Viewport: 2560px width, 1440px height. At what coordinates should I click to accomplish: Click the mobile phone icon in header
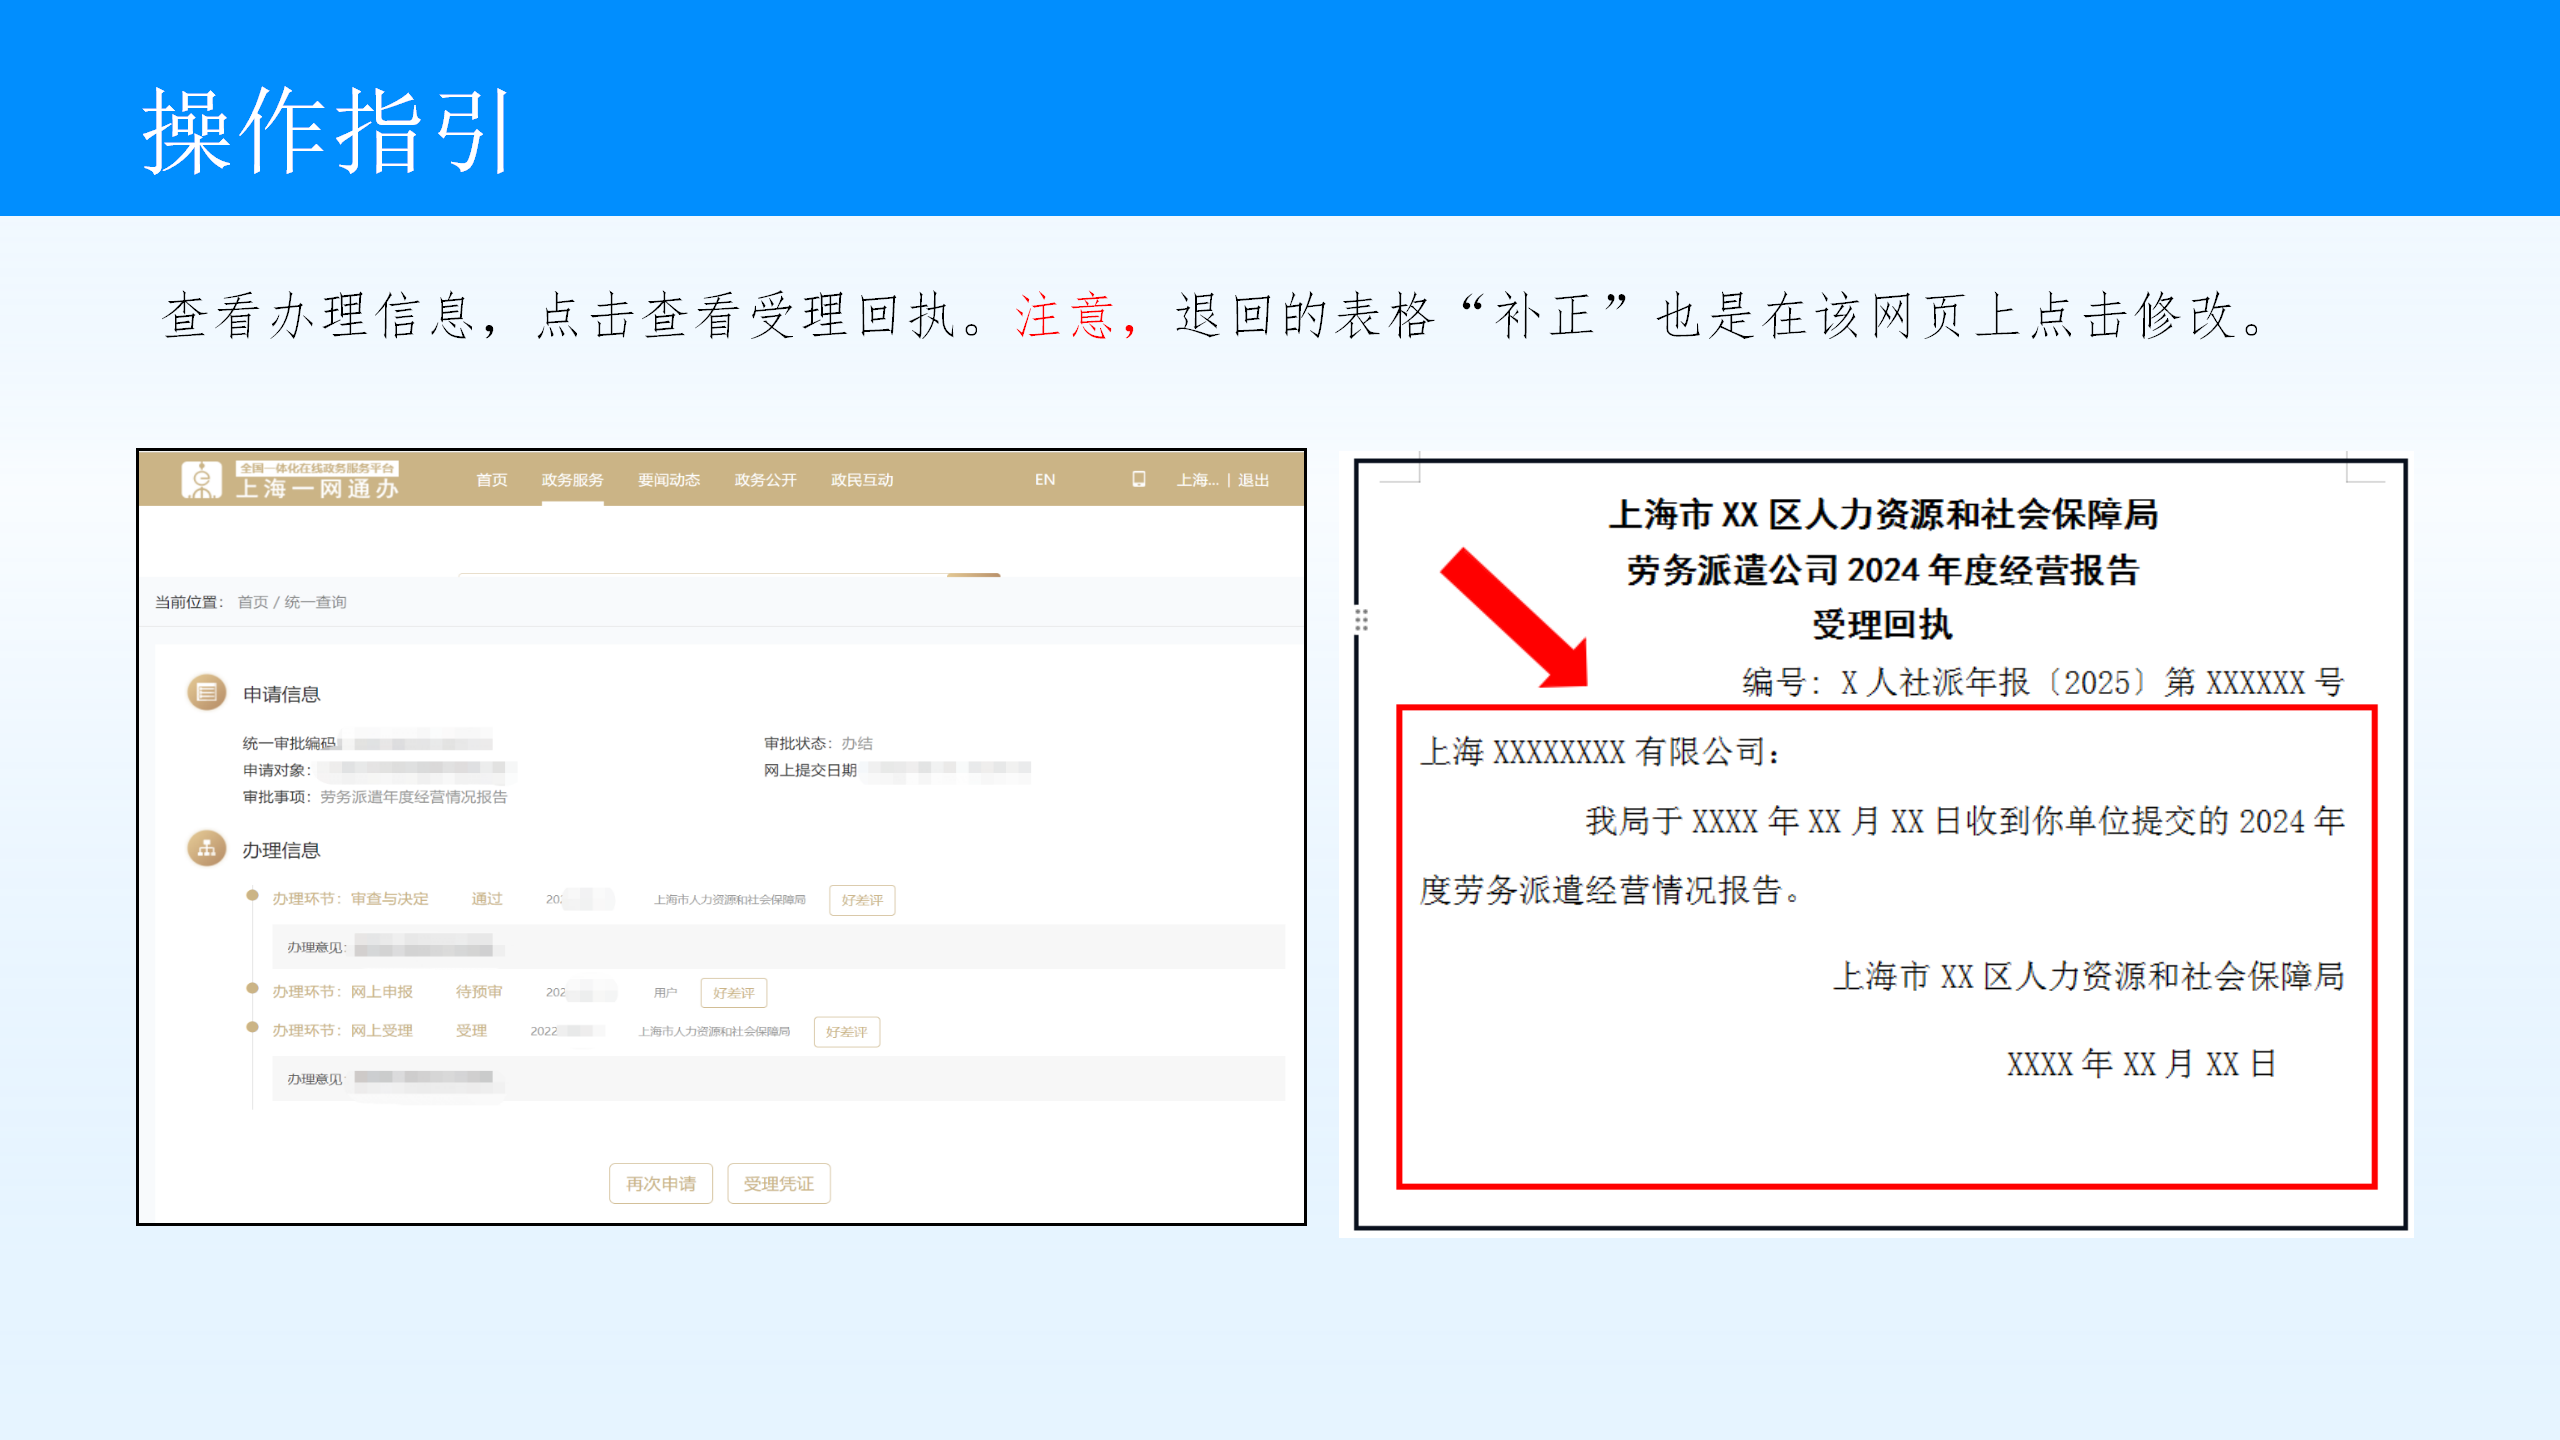pos(1138,479)
